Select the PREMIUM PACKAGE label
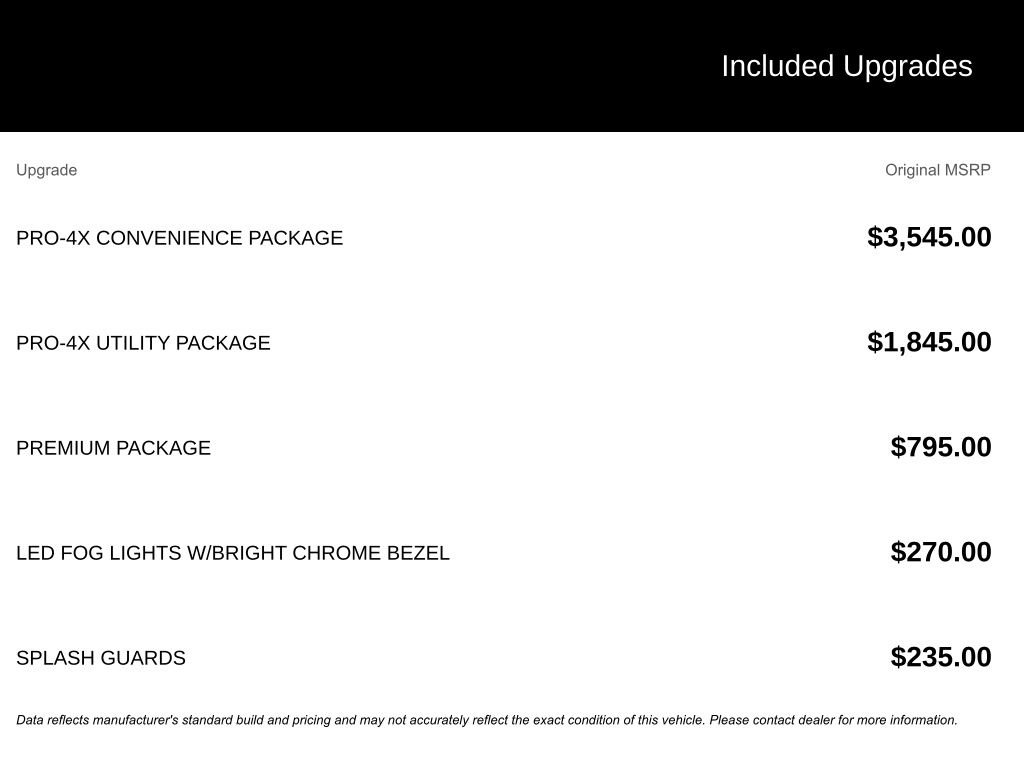 113,448
